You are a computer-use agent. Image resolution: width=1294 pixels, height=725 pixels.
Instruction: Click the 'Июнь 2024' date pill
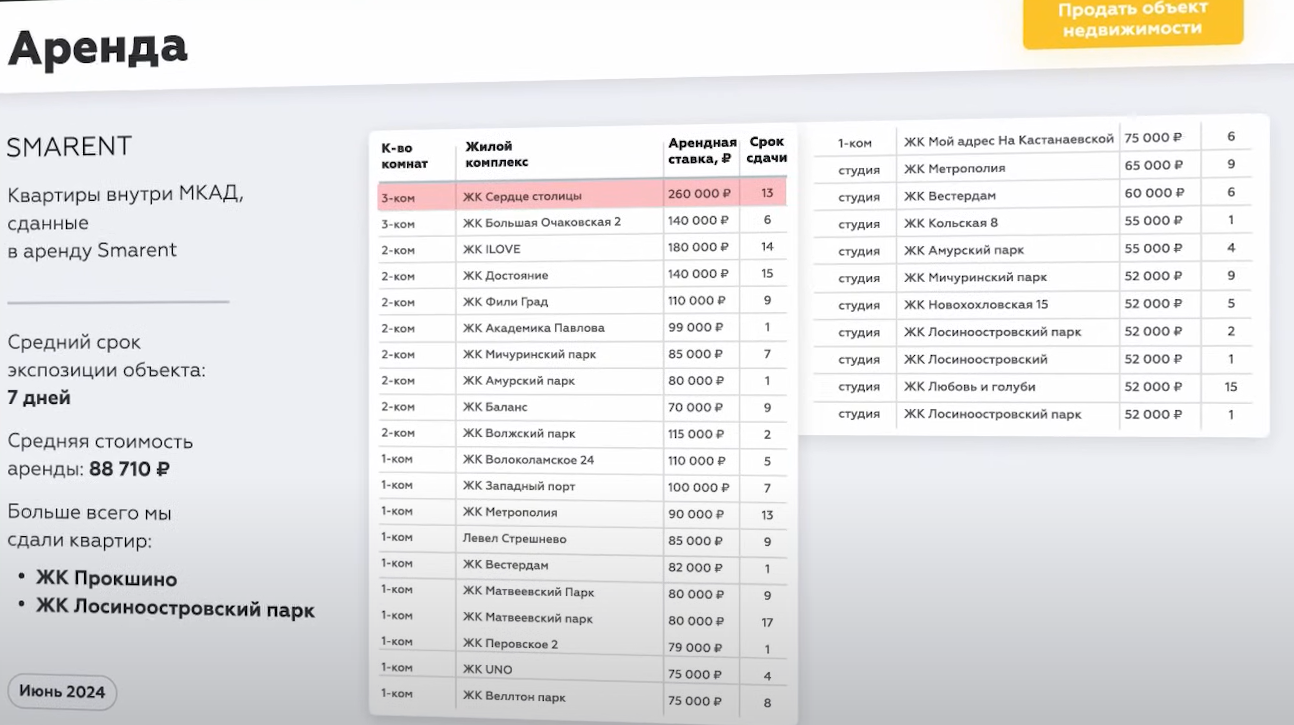pos(62,692)
